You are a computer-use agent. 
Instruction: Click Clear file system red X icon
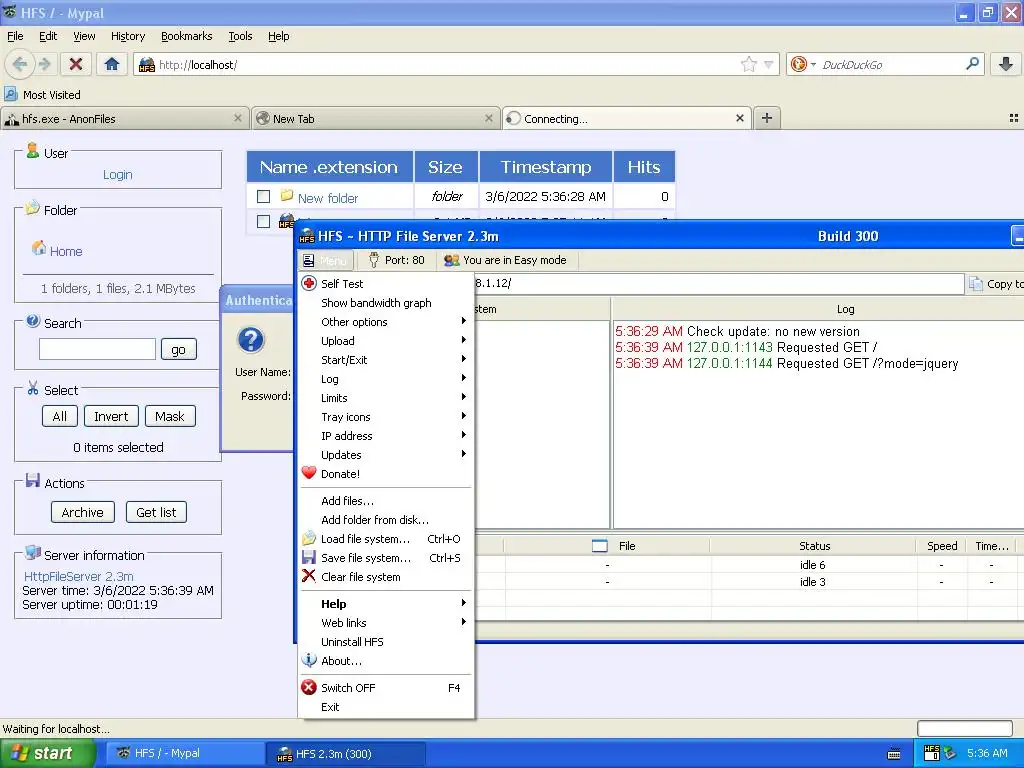click(309, 576)
